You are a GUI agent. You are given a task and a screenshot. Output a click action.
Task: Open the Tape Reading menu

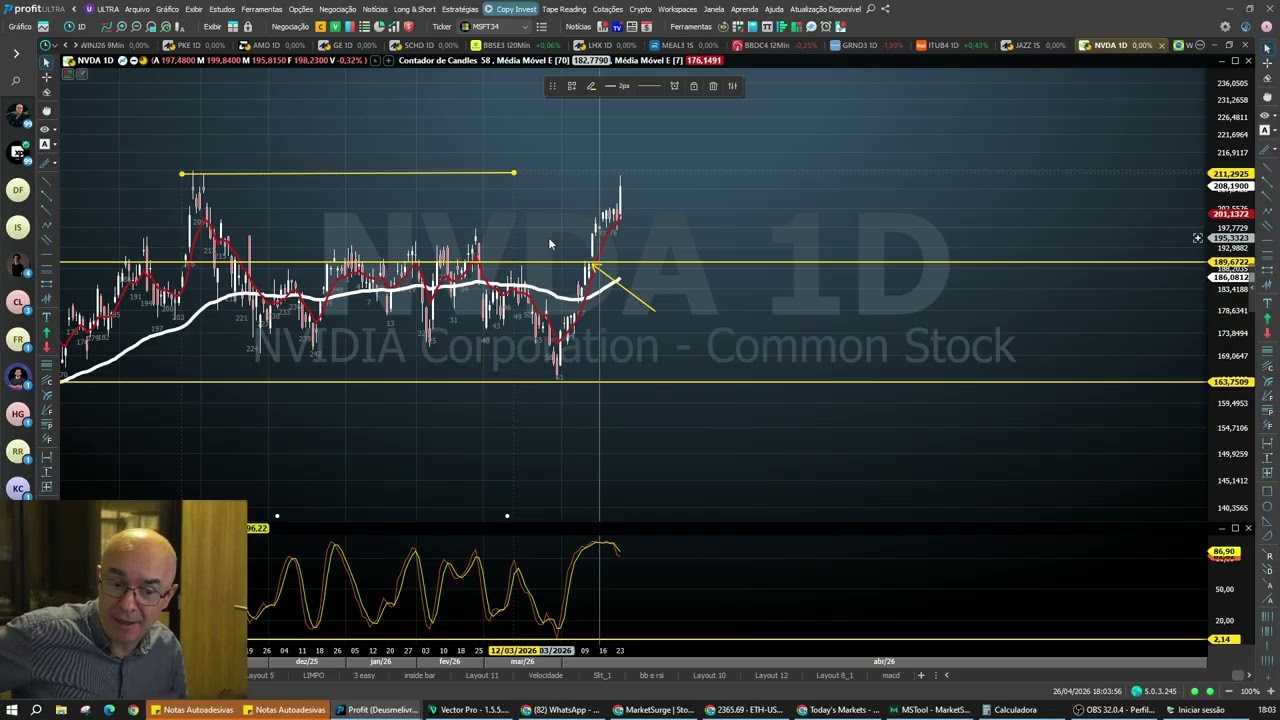[x=564, y=9]
